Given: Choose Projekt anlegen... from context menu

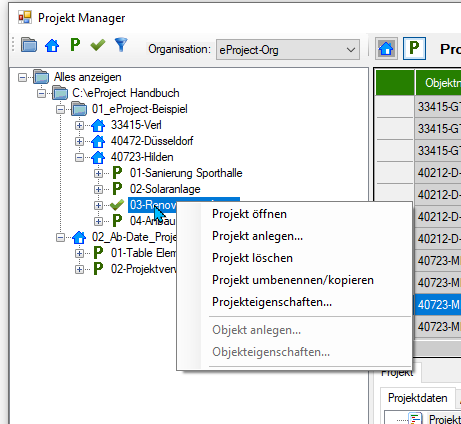Looking at the screenshot, I should [294, 236].
